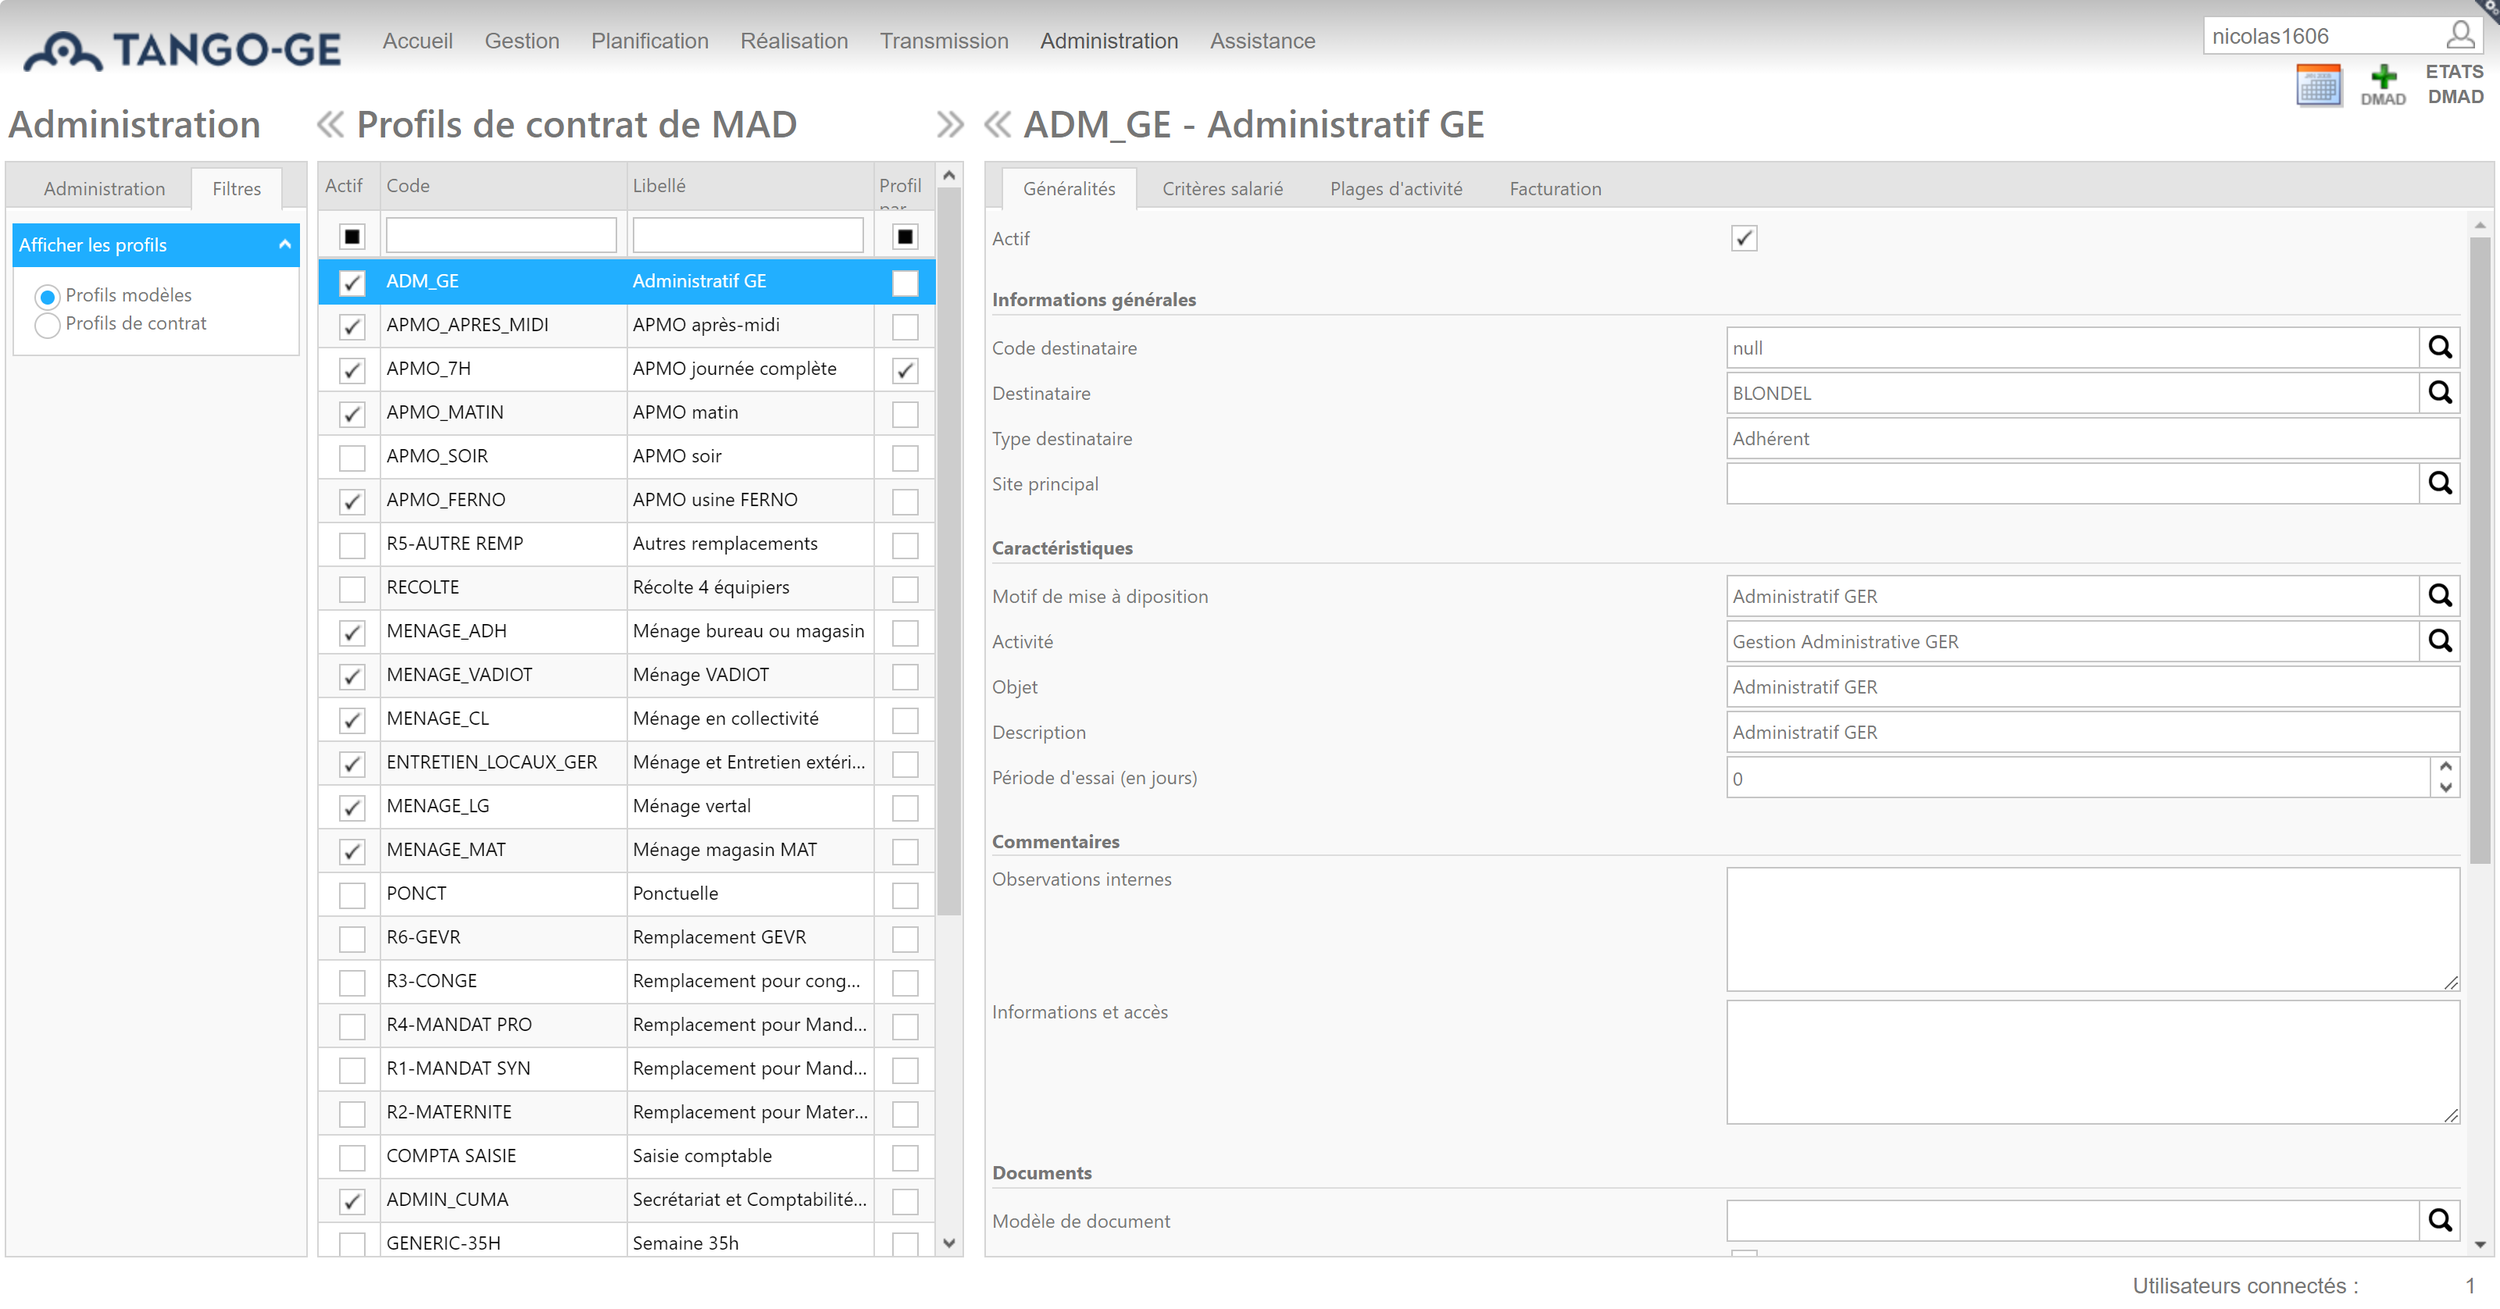Screen dimensions: 2500x1309
Task: Click details panel scrollbar down arrow
Action: click(2480, 1245)
